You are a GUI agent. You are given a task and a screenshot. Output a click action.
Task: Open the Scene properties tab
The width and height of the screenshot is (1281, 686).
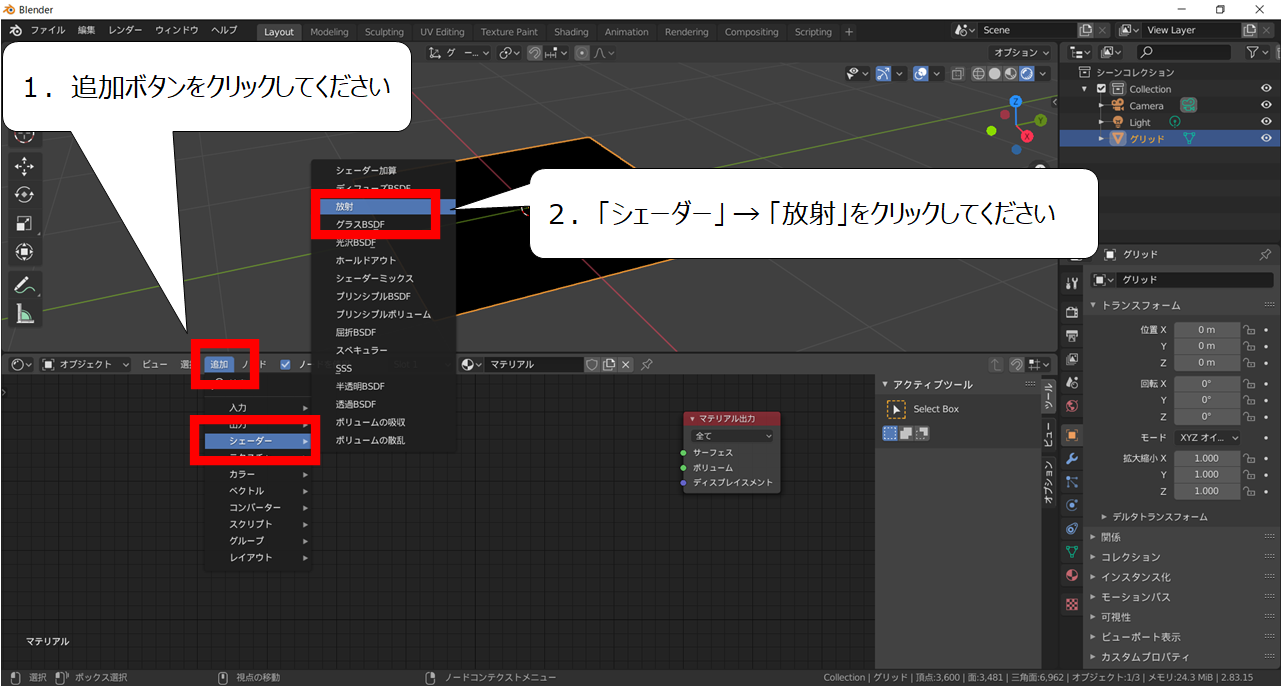1071,383
